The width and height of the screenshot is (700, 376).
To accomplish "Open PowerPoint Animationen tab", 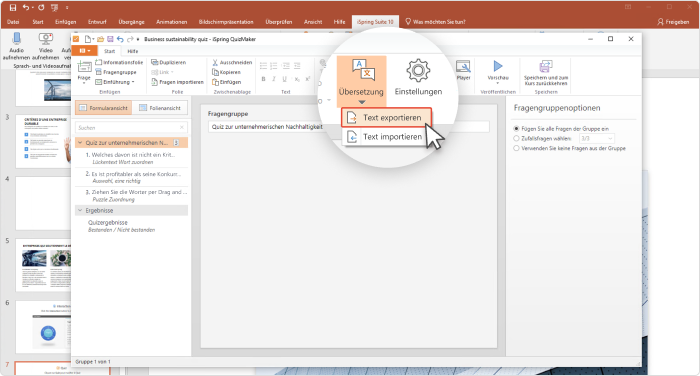I will pyautogui.click(x=171, y=22).
